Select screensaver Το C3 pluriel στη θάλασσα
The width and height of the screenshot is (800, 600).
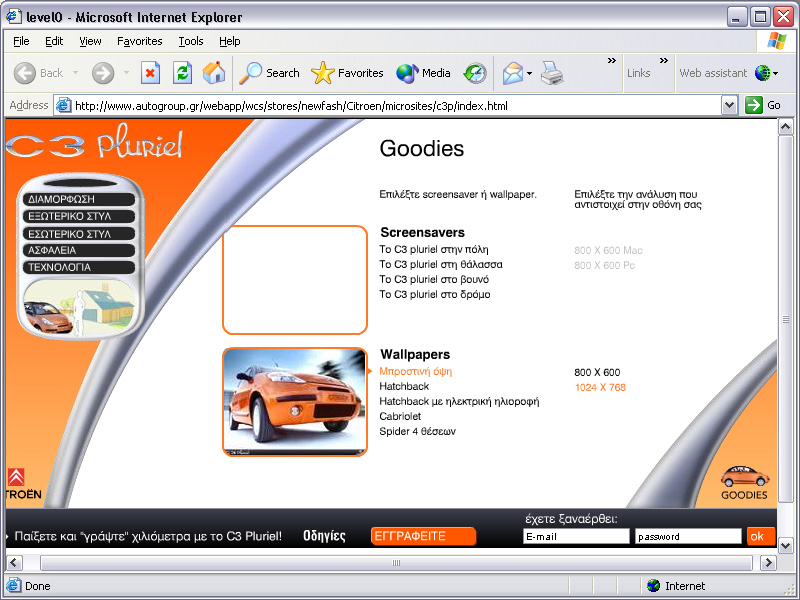441,264
